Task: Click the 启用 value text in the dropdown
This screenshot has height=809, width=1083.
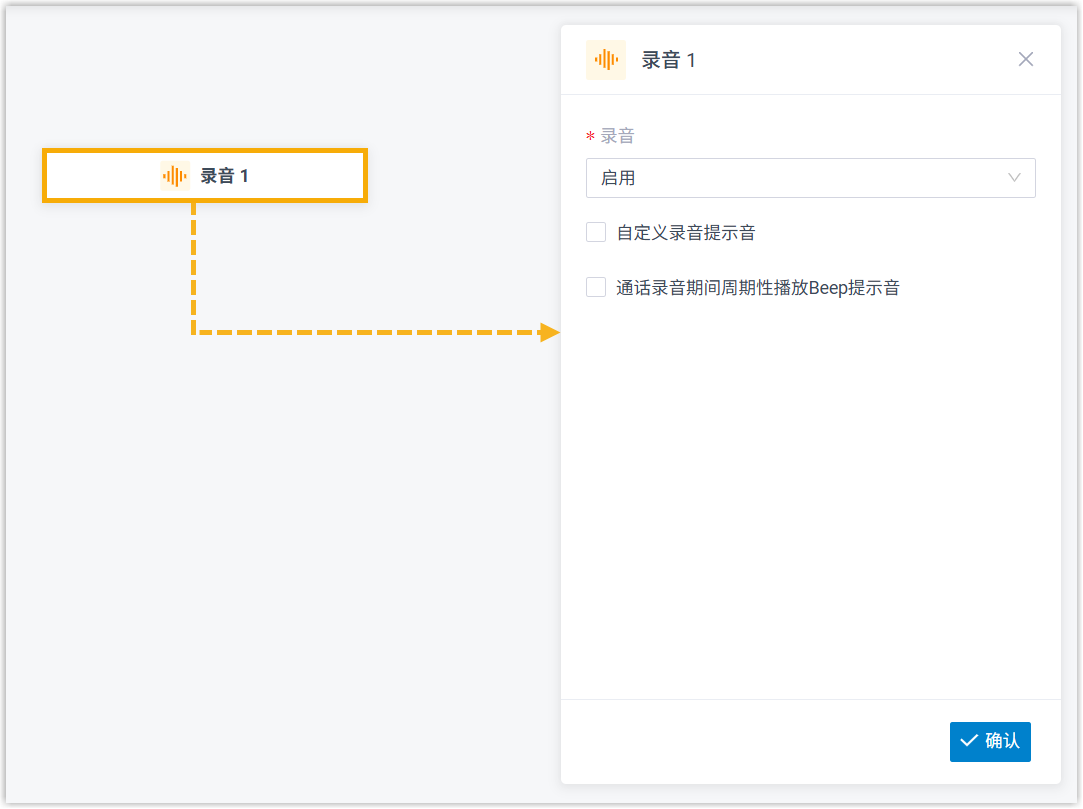Action: pyautogui.click(x=618, y=178)
